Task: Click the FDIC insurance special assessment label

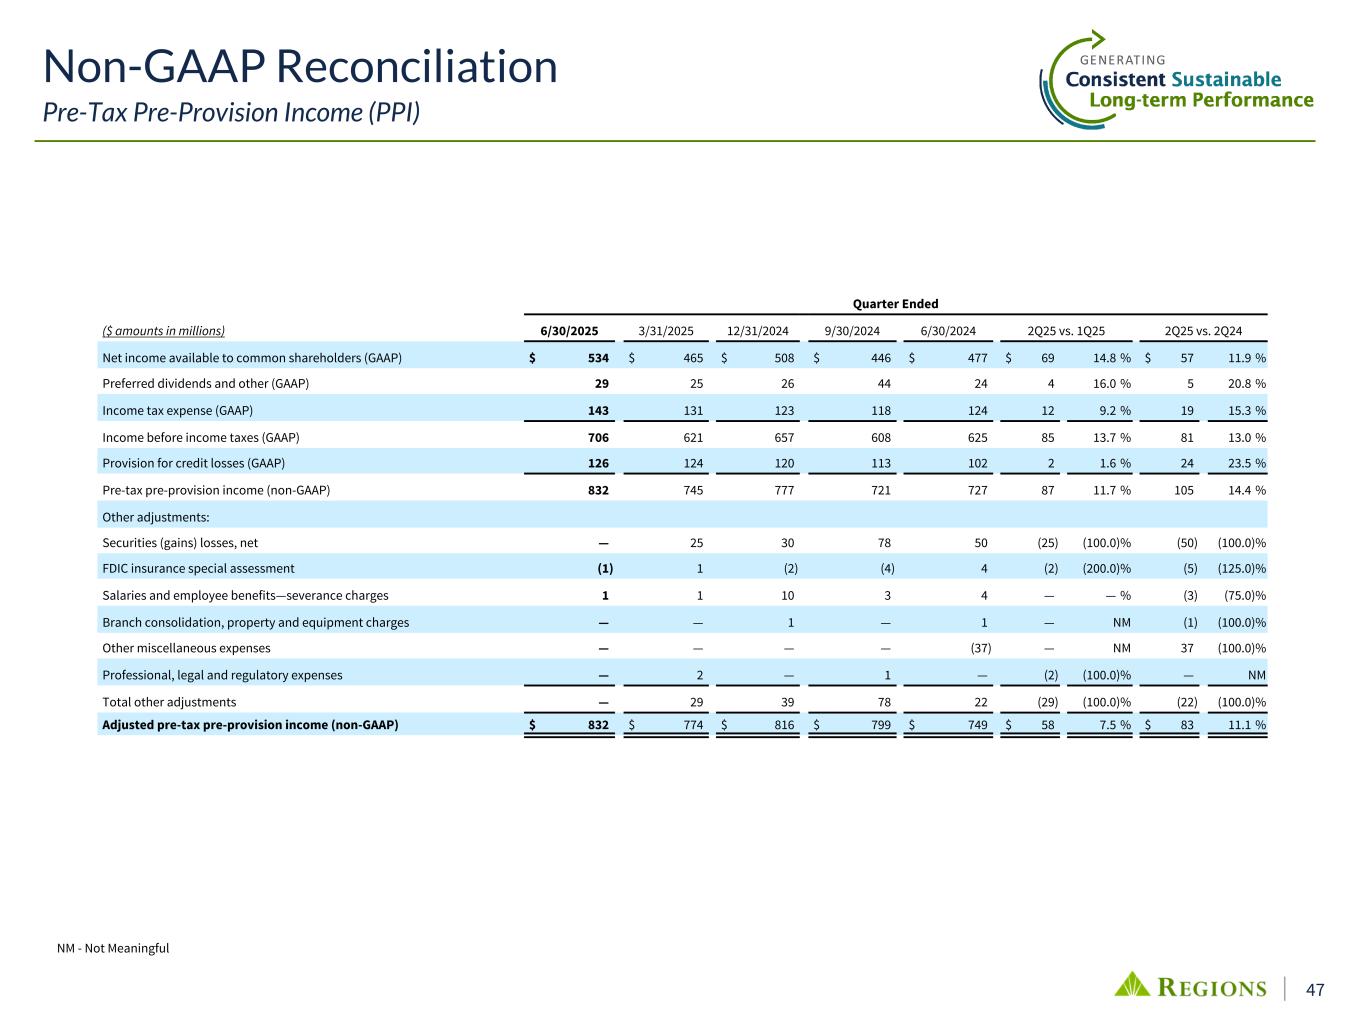Action: 198,568
